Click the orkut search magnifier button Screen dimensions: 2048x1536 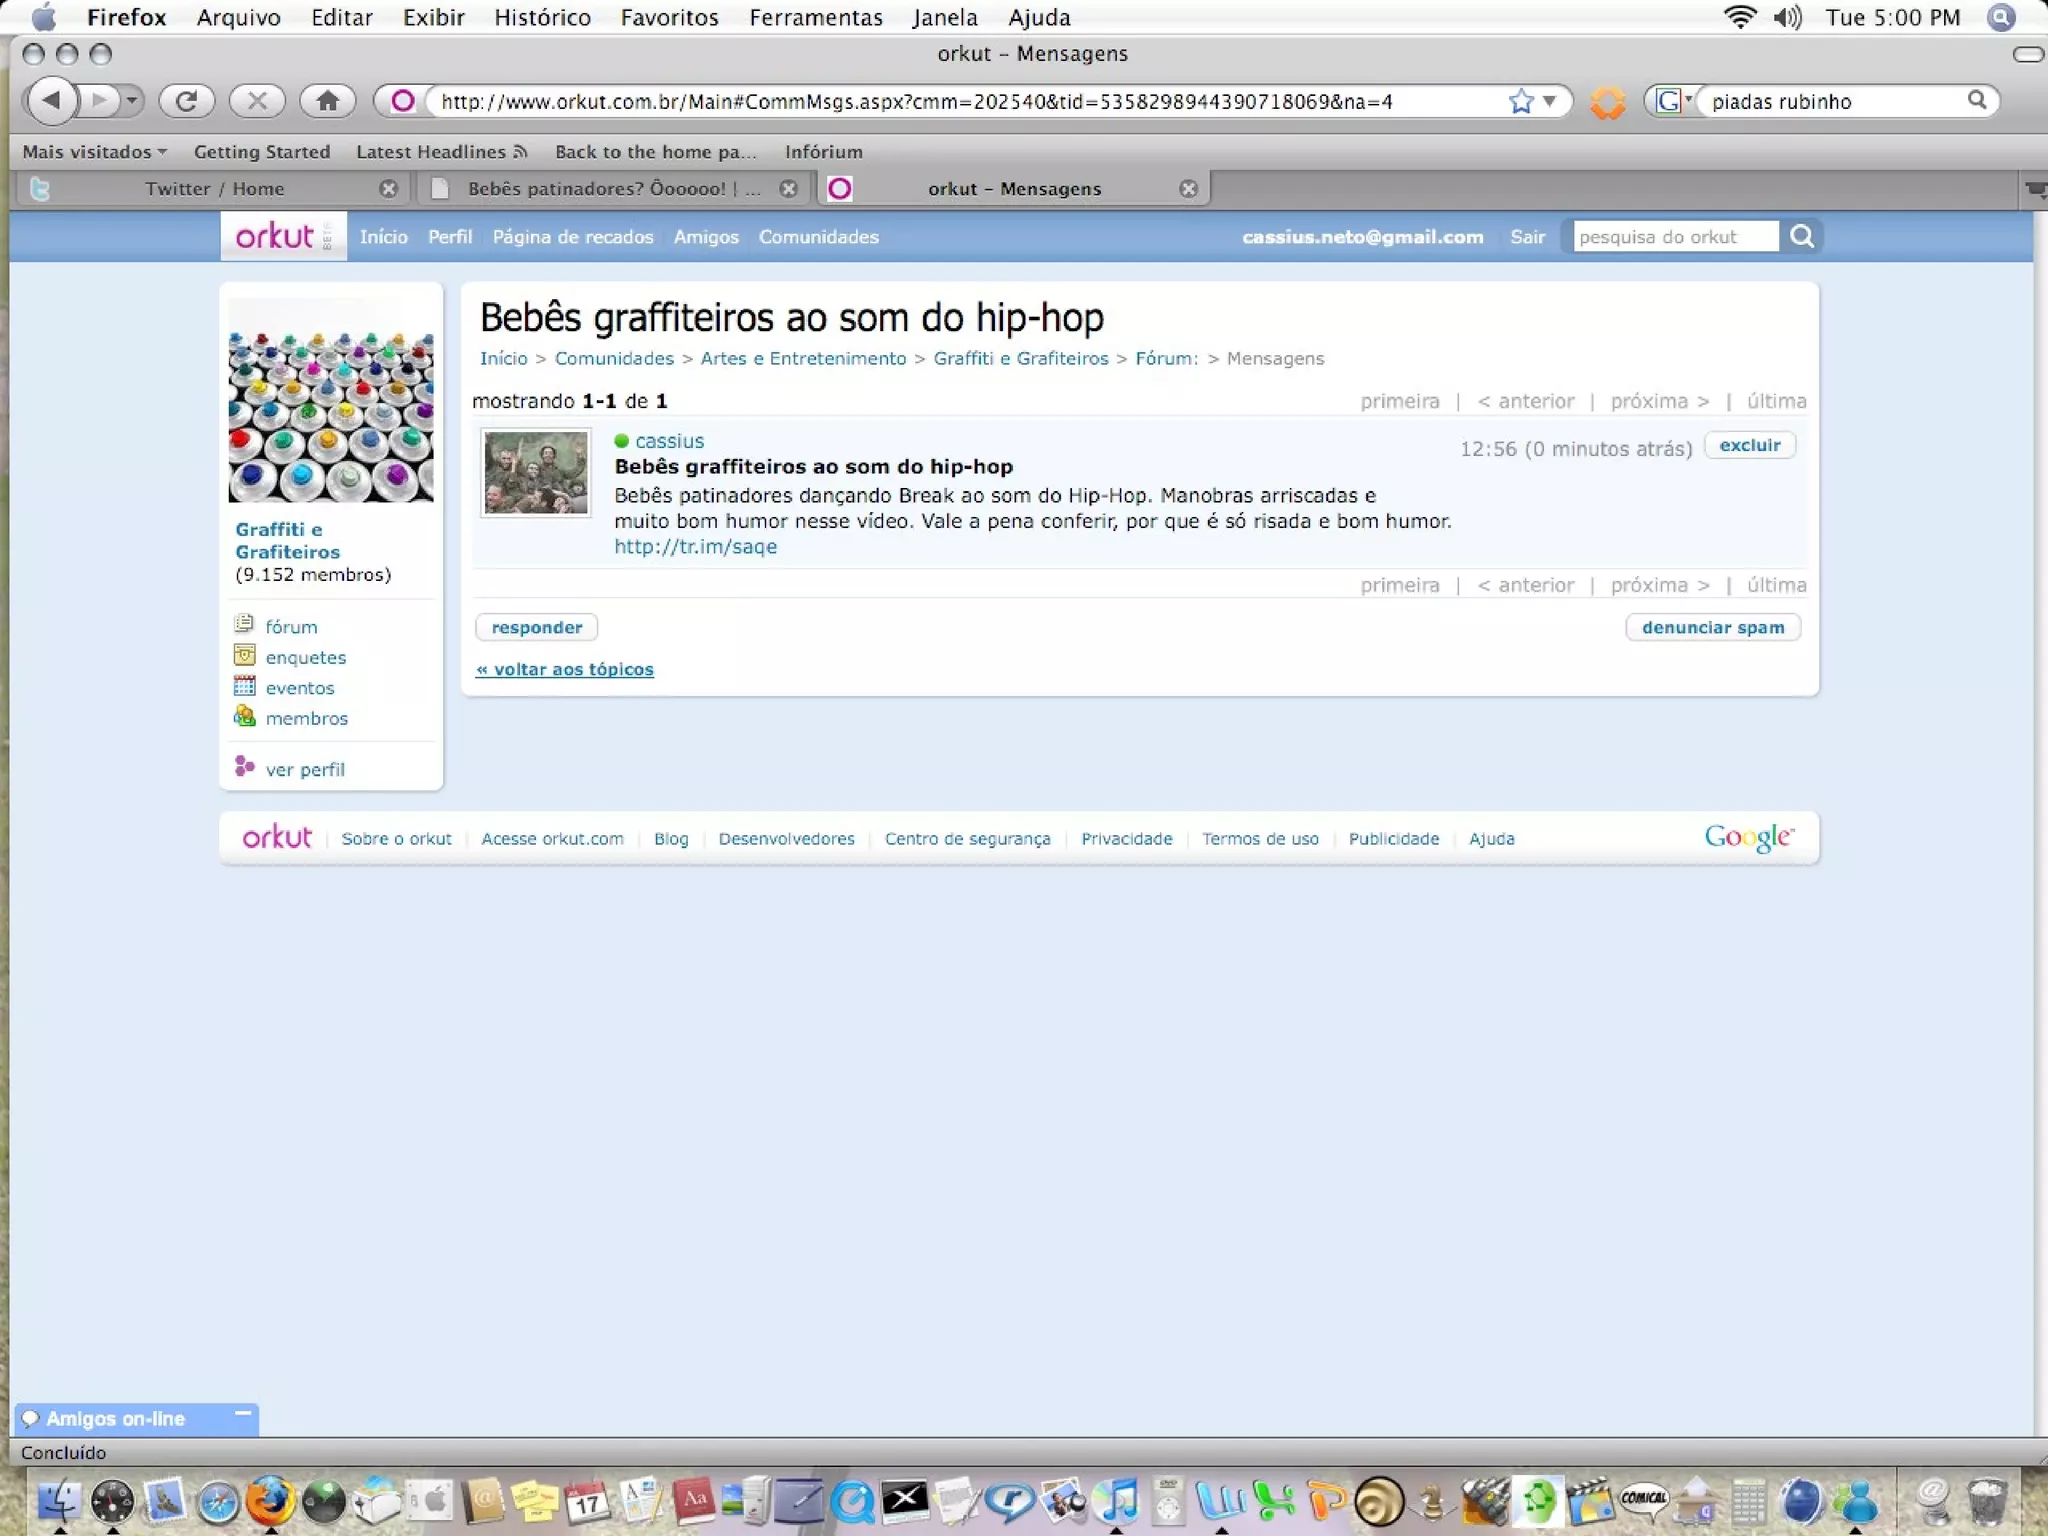[1802, 236]
